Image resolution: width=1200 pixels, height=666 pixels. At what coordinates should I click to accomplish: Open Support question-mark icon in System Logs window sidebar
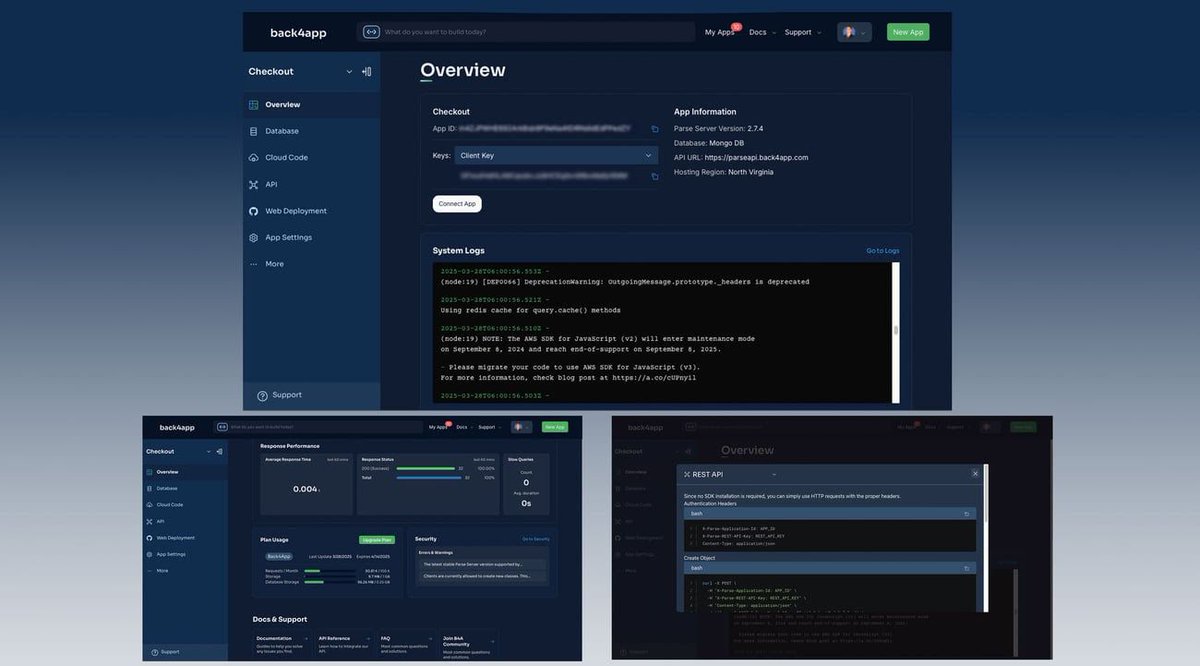(x=262, y=396)
